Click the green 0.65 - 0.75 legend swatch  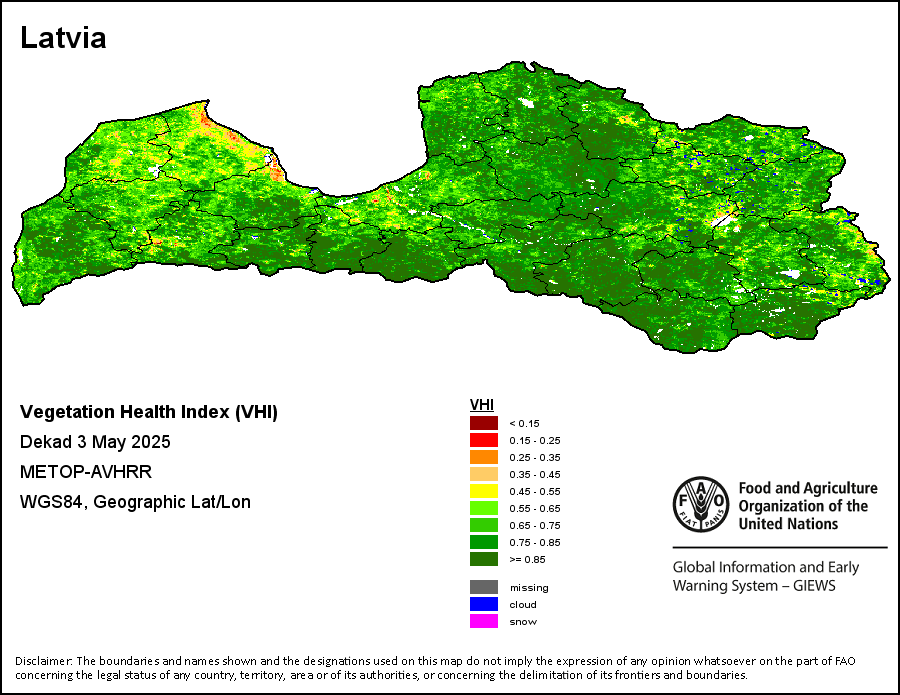pos(484,525)
